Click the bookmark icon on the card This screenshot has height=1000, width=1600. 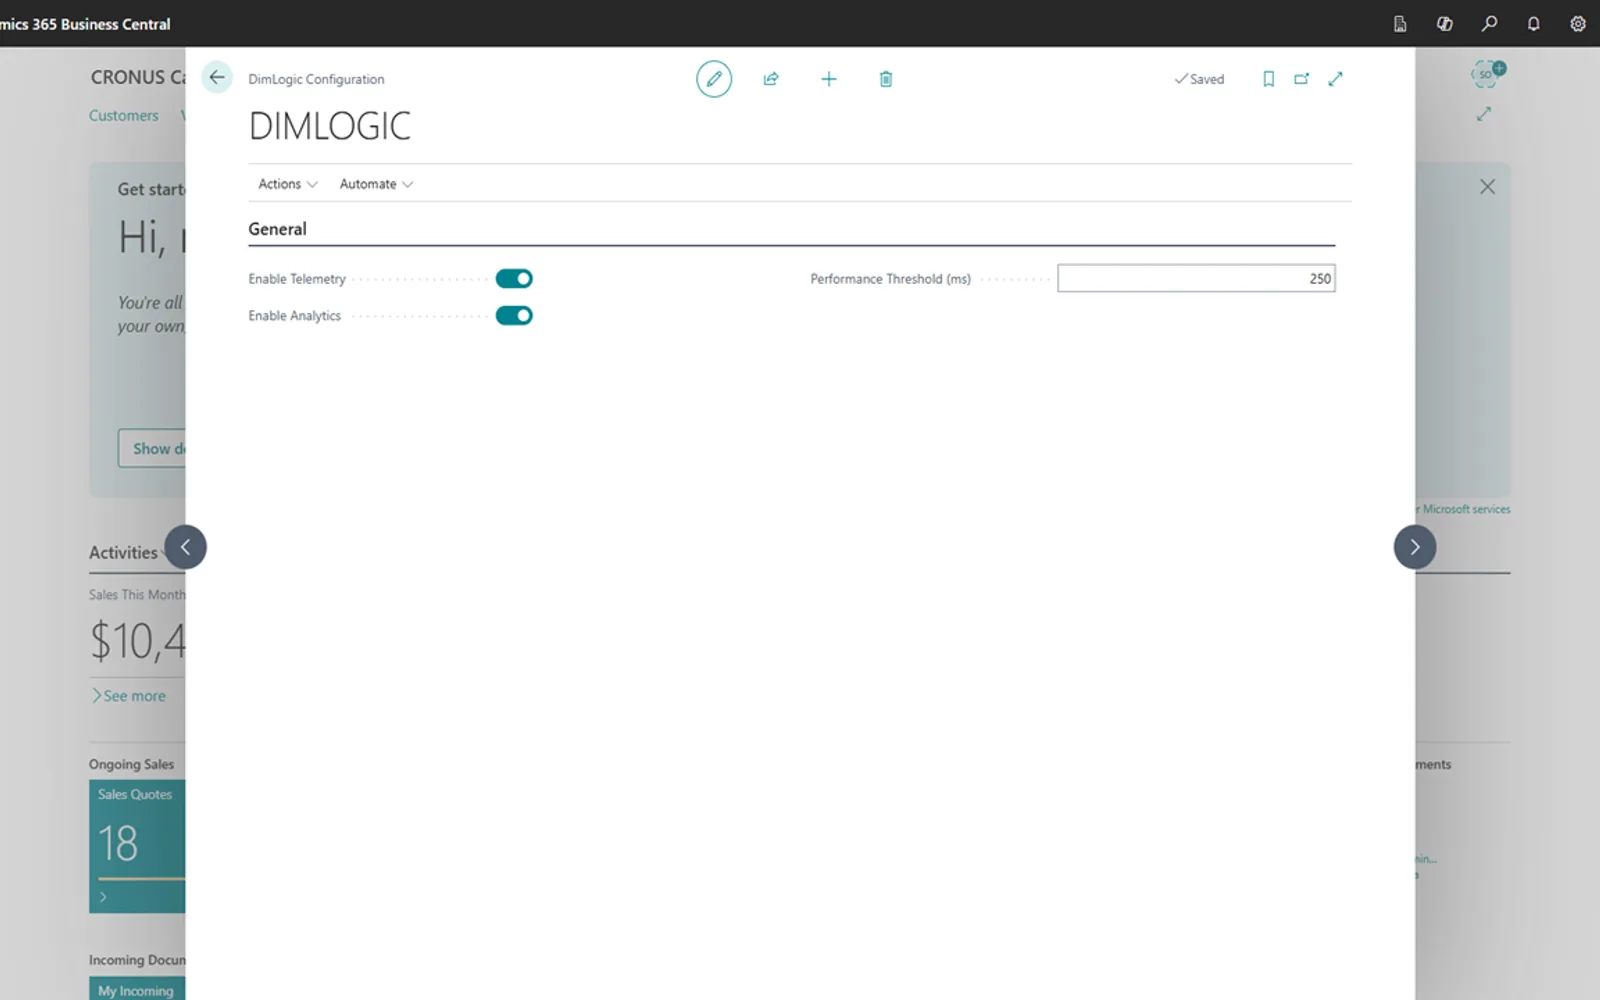[x=1269, y=79]
